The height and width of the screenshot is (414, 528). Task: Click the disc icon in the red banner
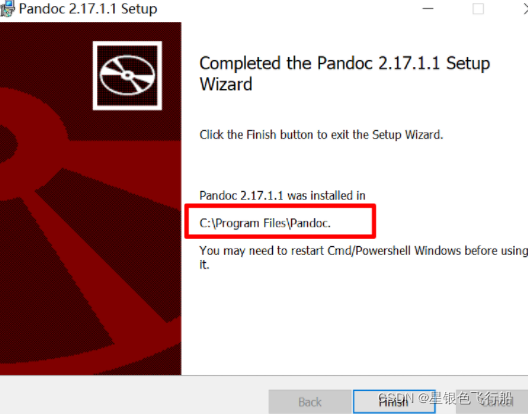coord(127,75)
